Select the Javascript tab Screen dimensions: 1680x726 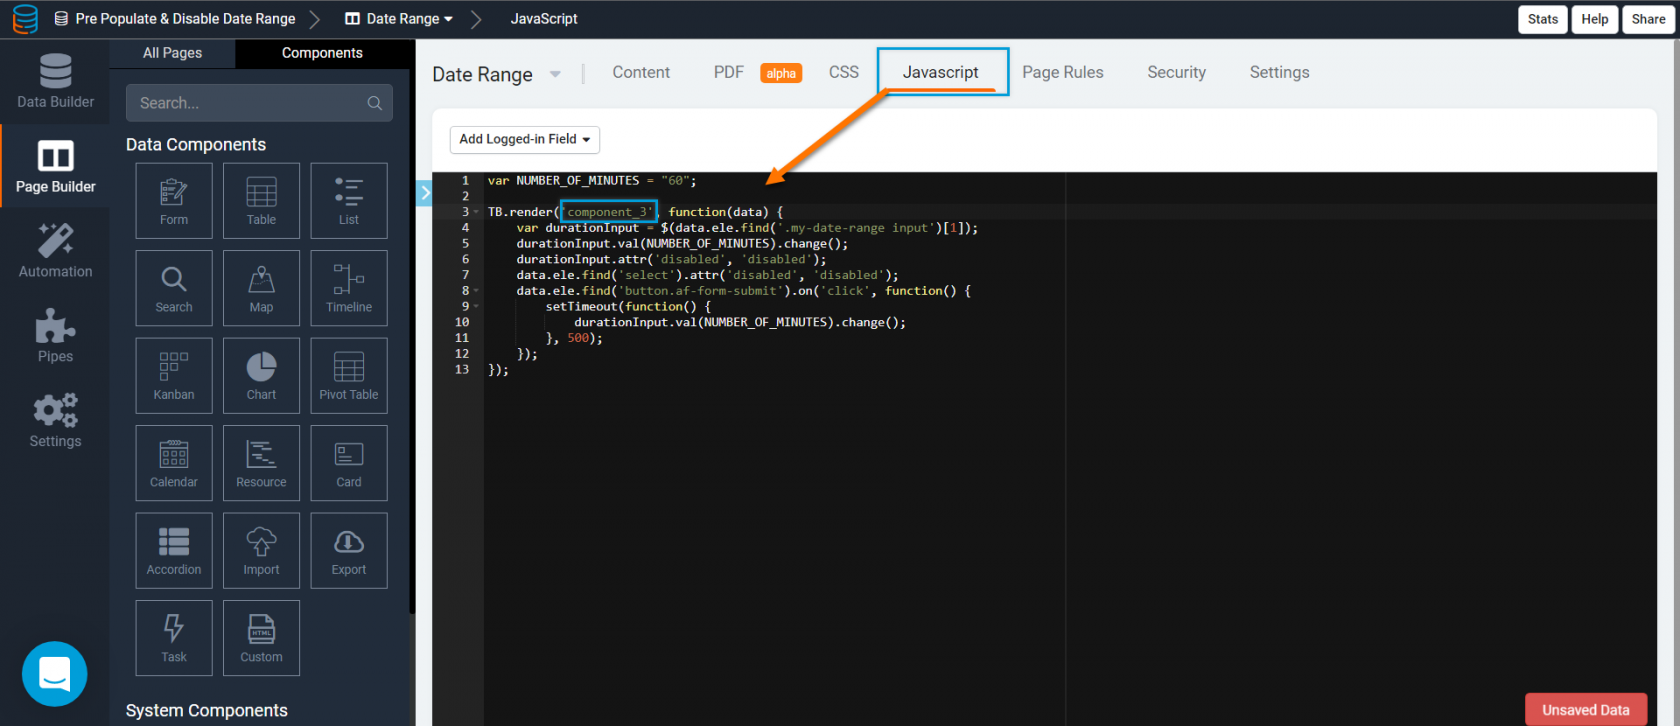point(941,72)
